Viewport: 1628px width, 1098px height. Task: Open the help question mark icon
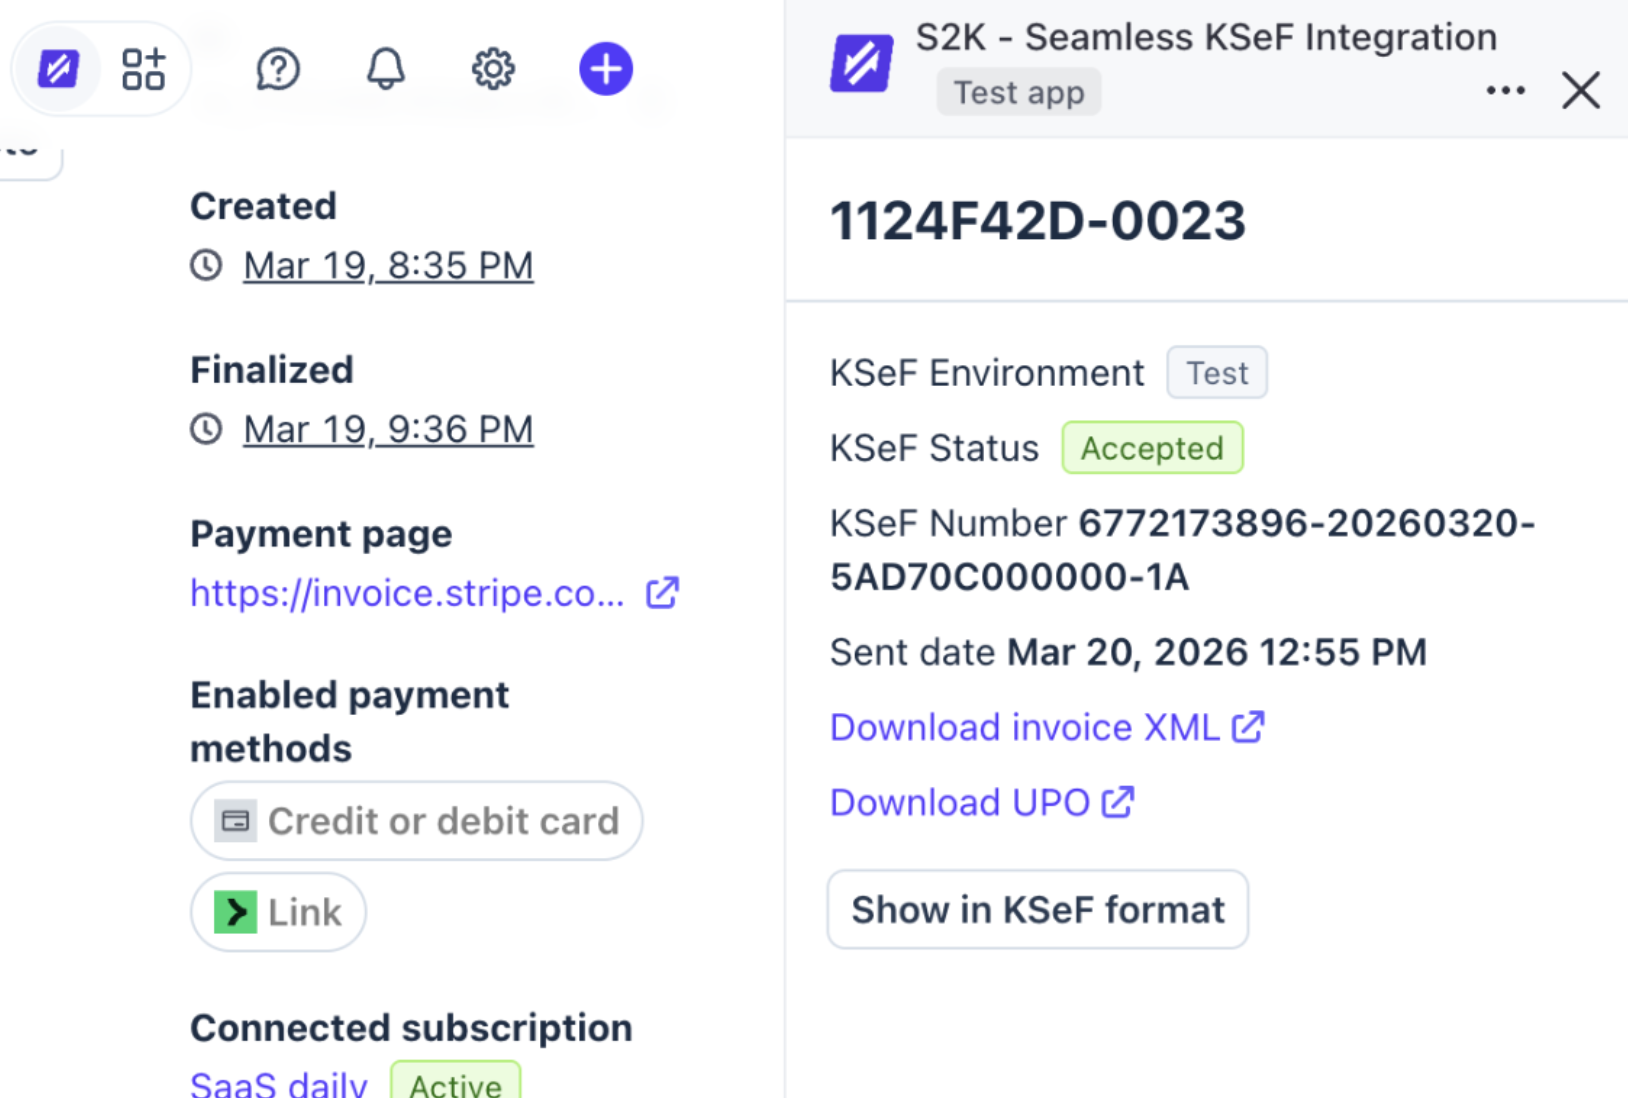click(278, 69)
